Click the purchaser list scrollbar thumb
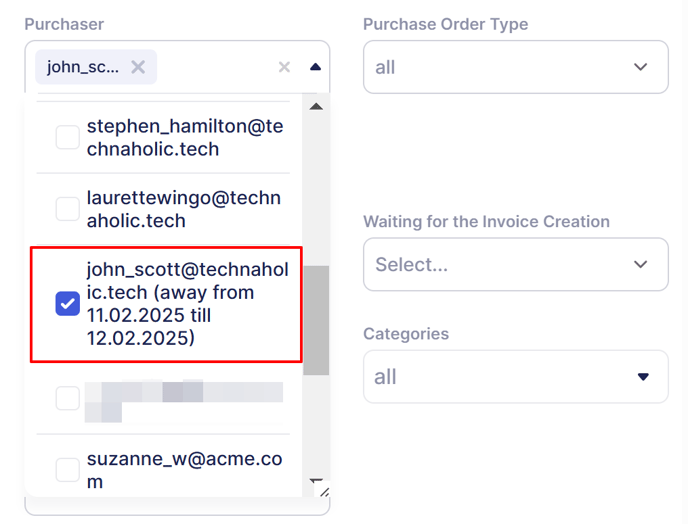 (x=316, y=320)
